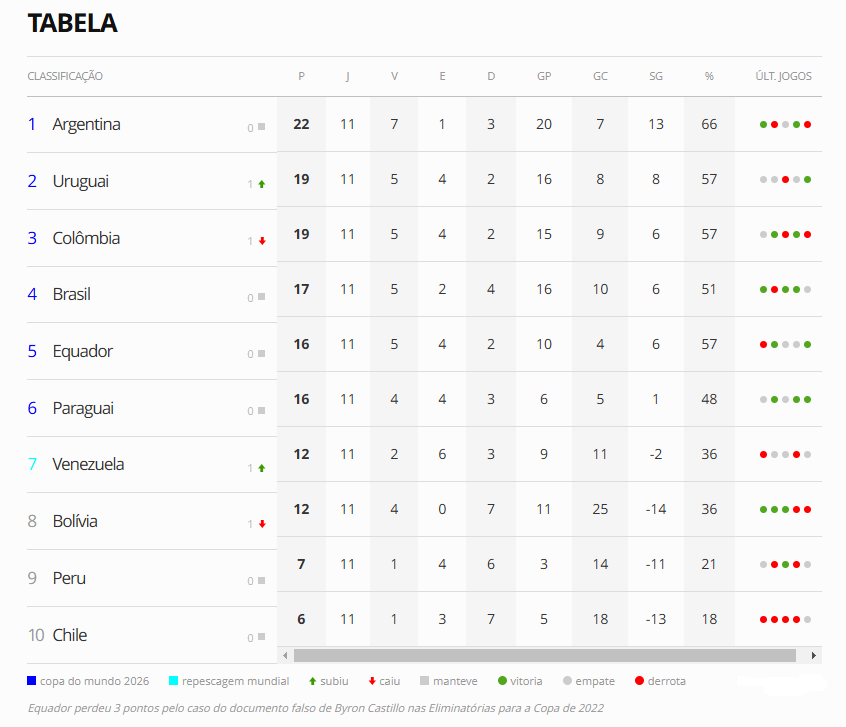Screen dimensions: 846x727
Task: Click the scrollbar left arrow
Action: pyautogui.click(x=285, y=655)
